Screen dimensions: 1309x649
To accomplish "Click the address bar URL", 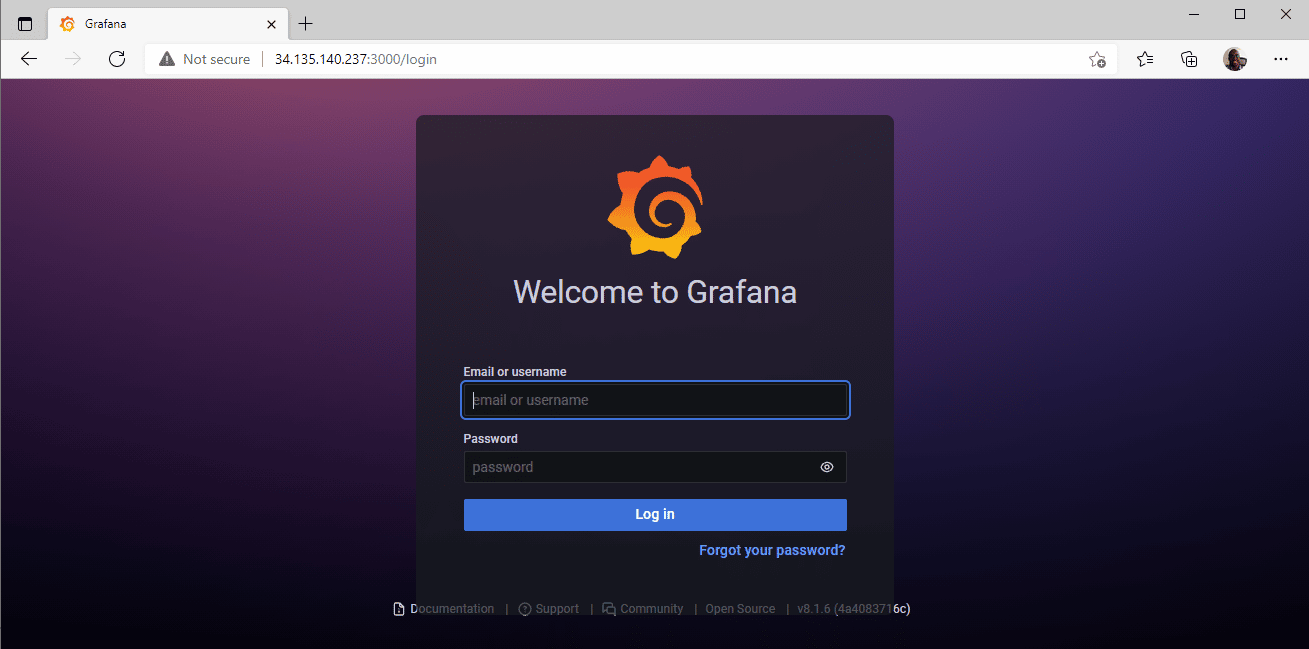I will (356, 59).
